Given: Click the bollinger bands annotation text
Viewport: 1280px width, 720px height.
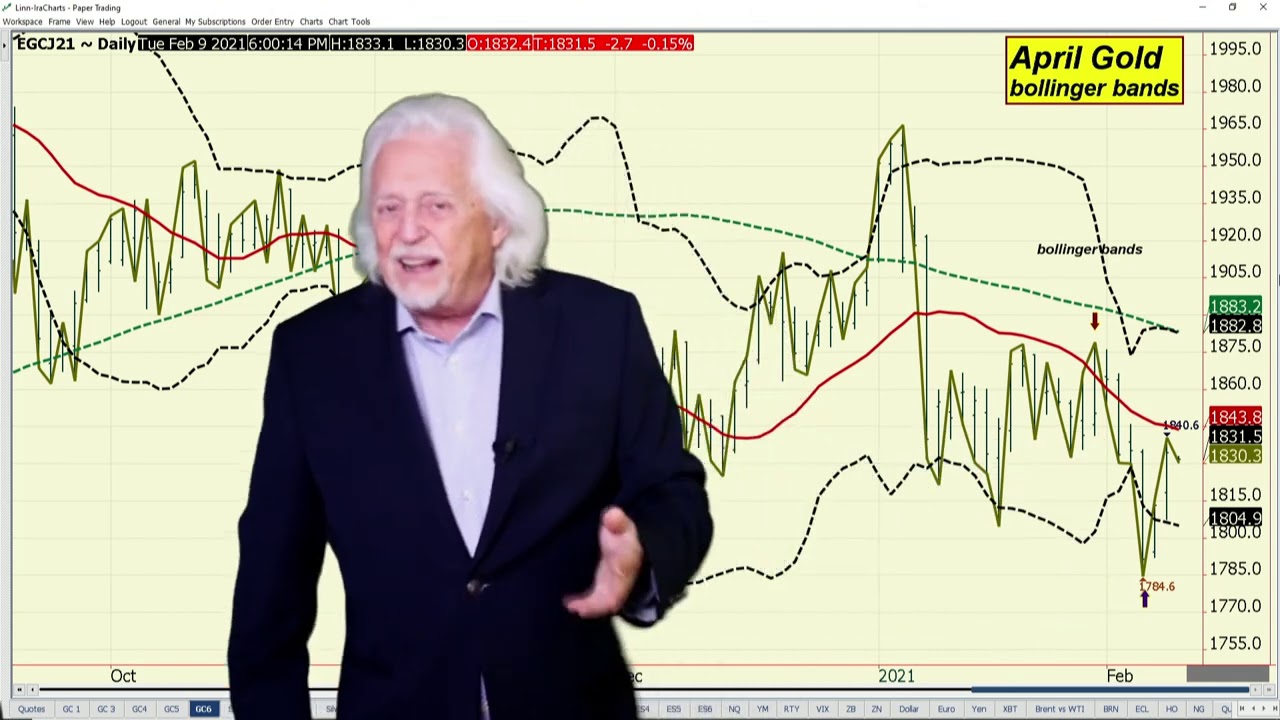Looking at the screenshot, I should (x=1089, y=249).
